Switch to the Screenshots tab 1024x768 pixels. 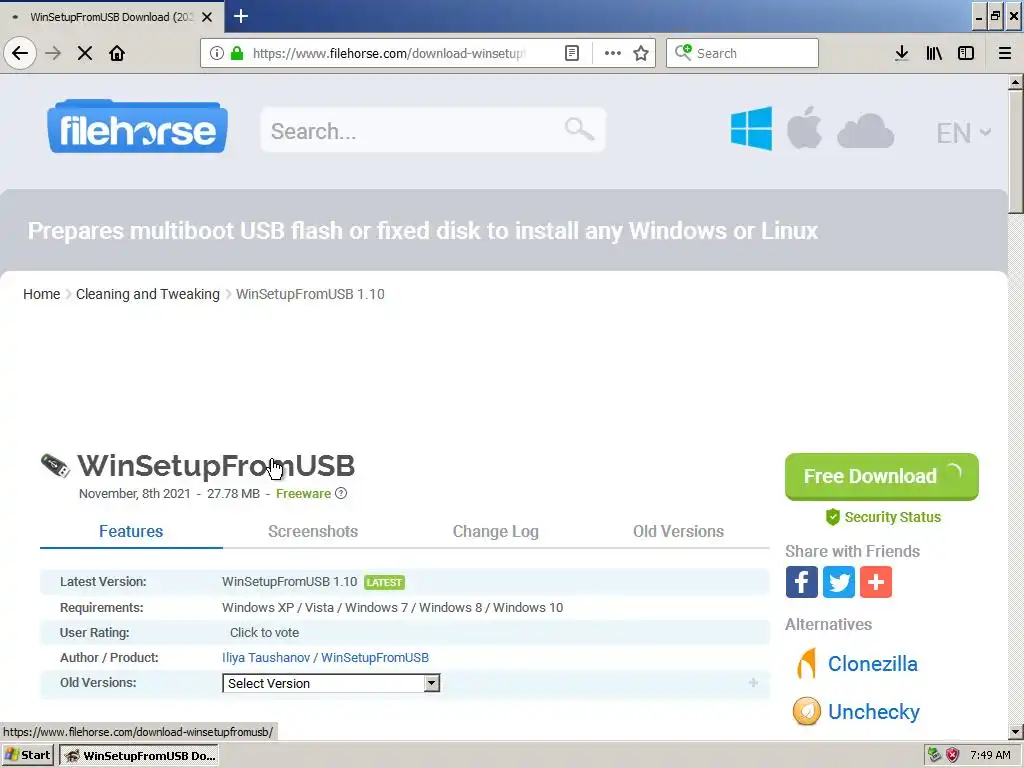313,531
